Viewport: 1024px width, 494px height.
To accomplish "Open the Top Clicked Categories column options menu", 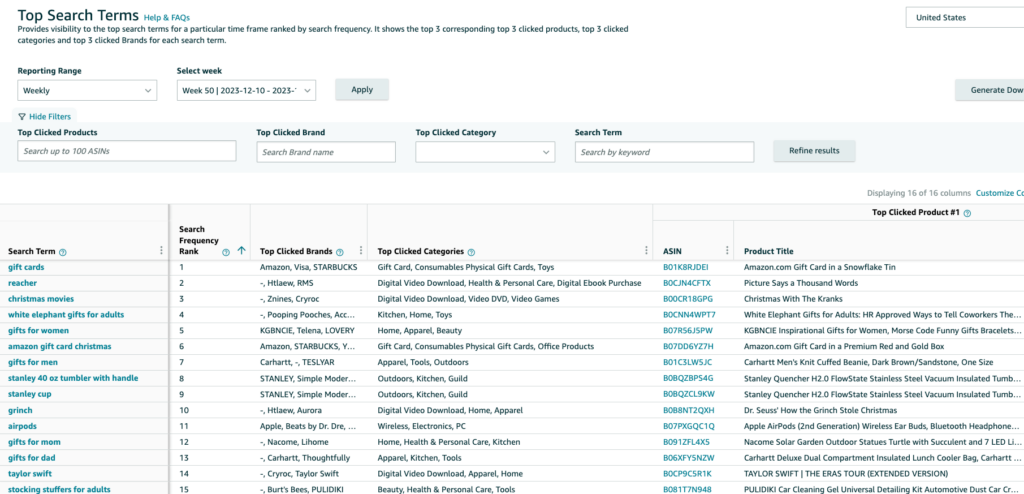I will pyautogui.click(x=646, y=251).
